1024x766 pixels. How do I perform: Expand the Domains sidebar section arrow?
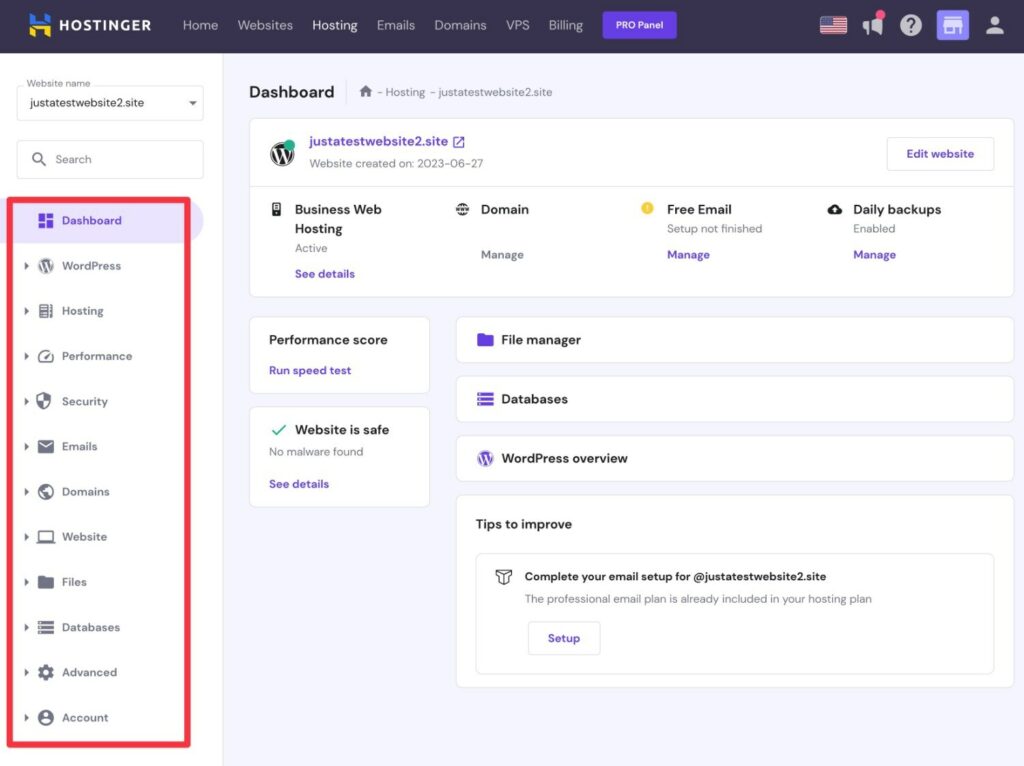tap(26, 492)
